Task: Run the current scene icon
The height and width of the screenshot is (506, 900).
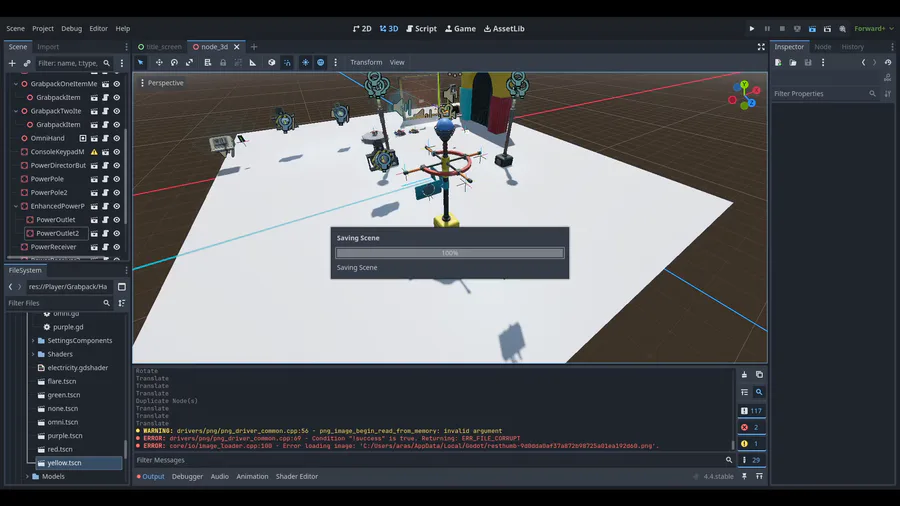Action: click(812, 29)
